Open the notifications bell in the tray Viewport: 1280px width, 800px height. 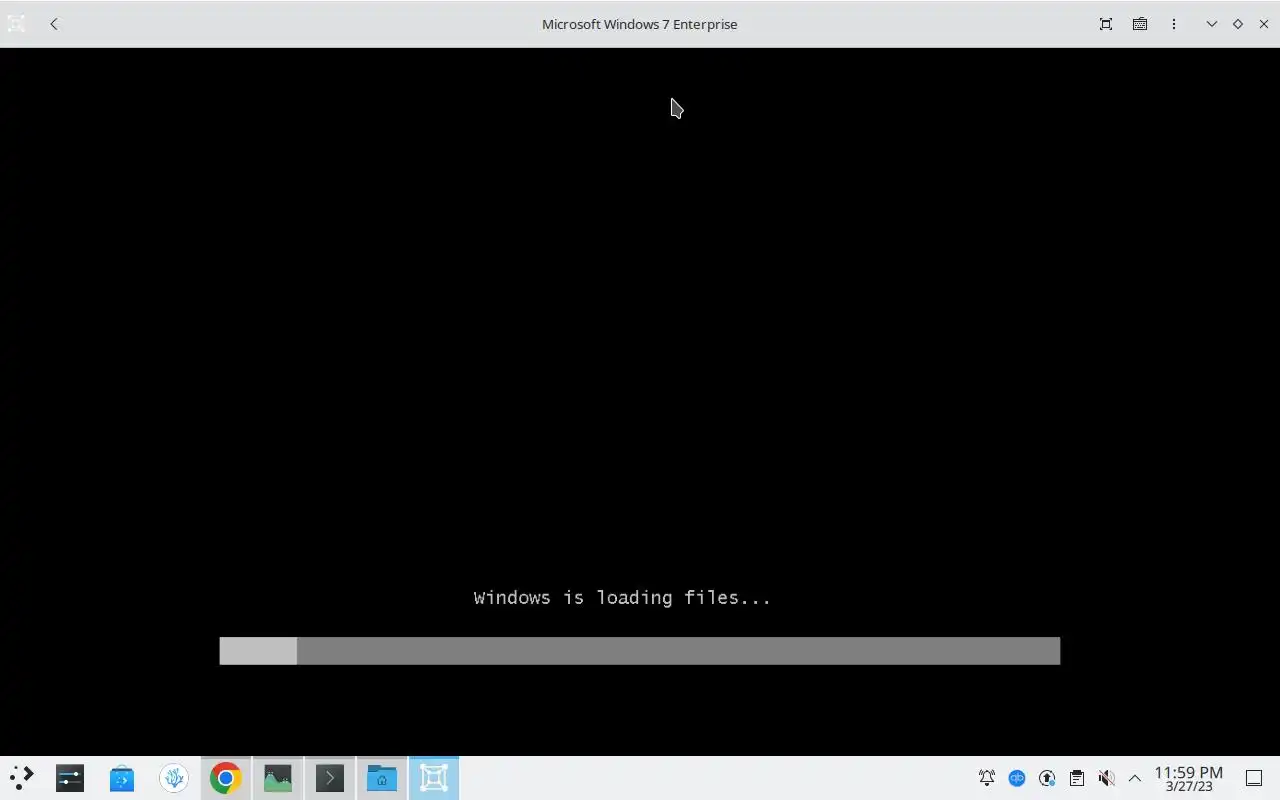coord(987,778)
